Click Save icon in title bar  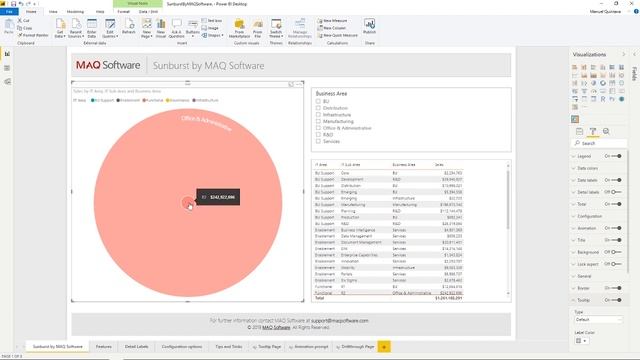point(13,4)
